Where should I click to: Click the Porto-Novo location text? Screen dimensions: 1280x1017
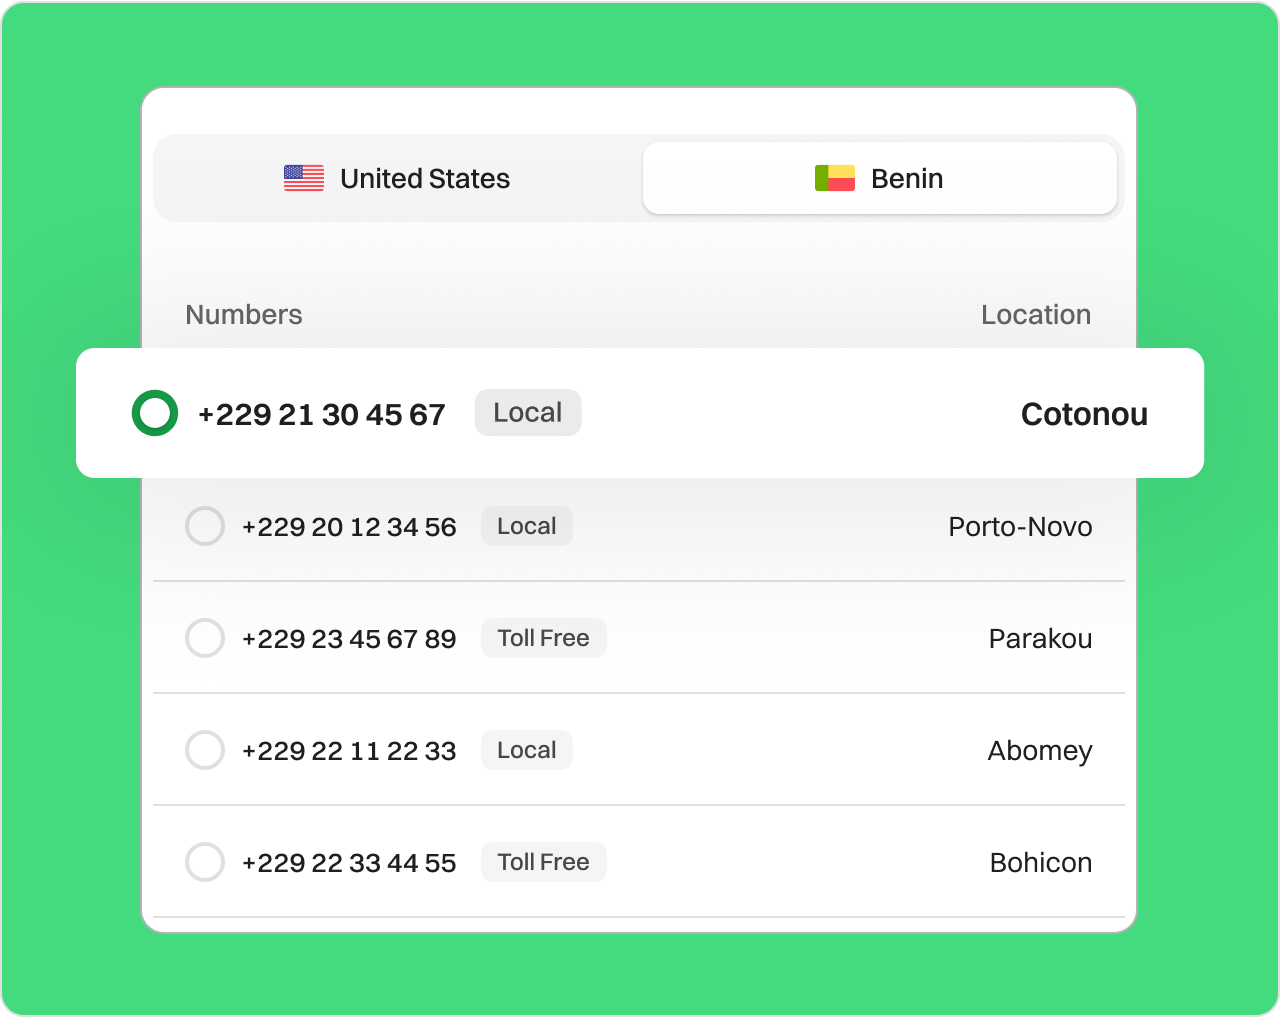coord(1019,527)
